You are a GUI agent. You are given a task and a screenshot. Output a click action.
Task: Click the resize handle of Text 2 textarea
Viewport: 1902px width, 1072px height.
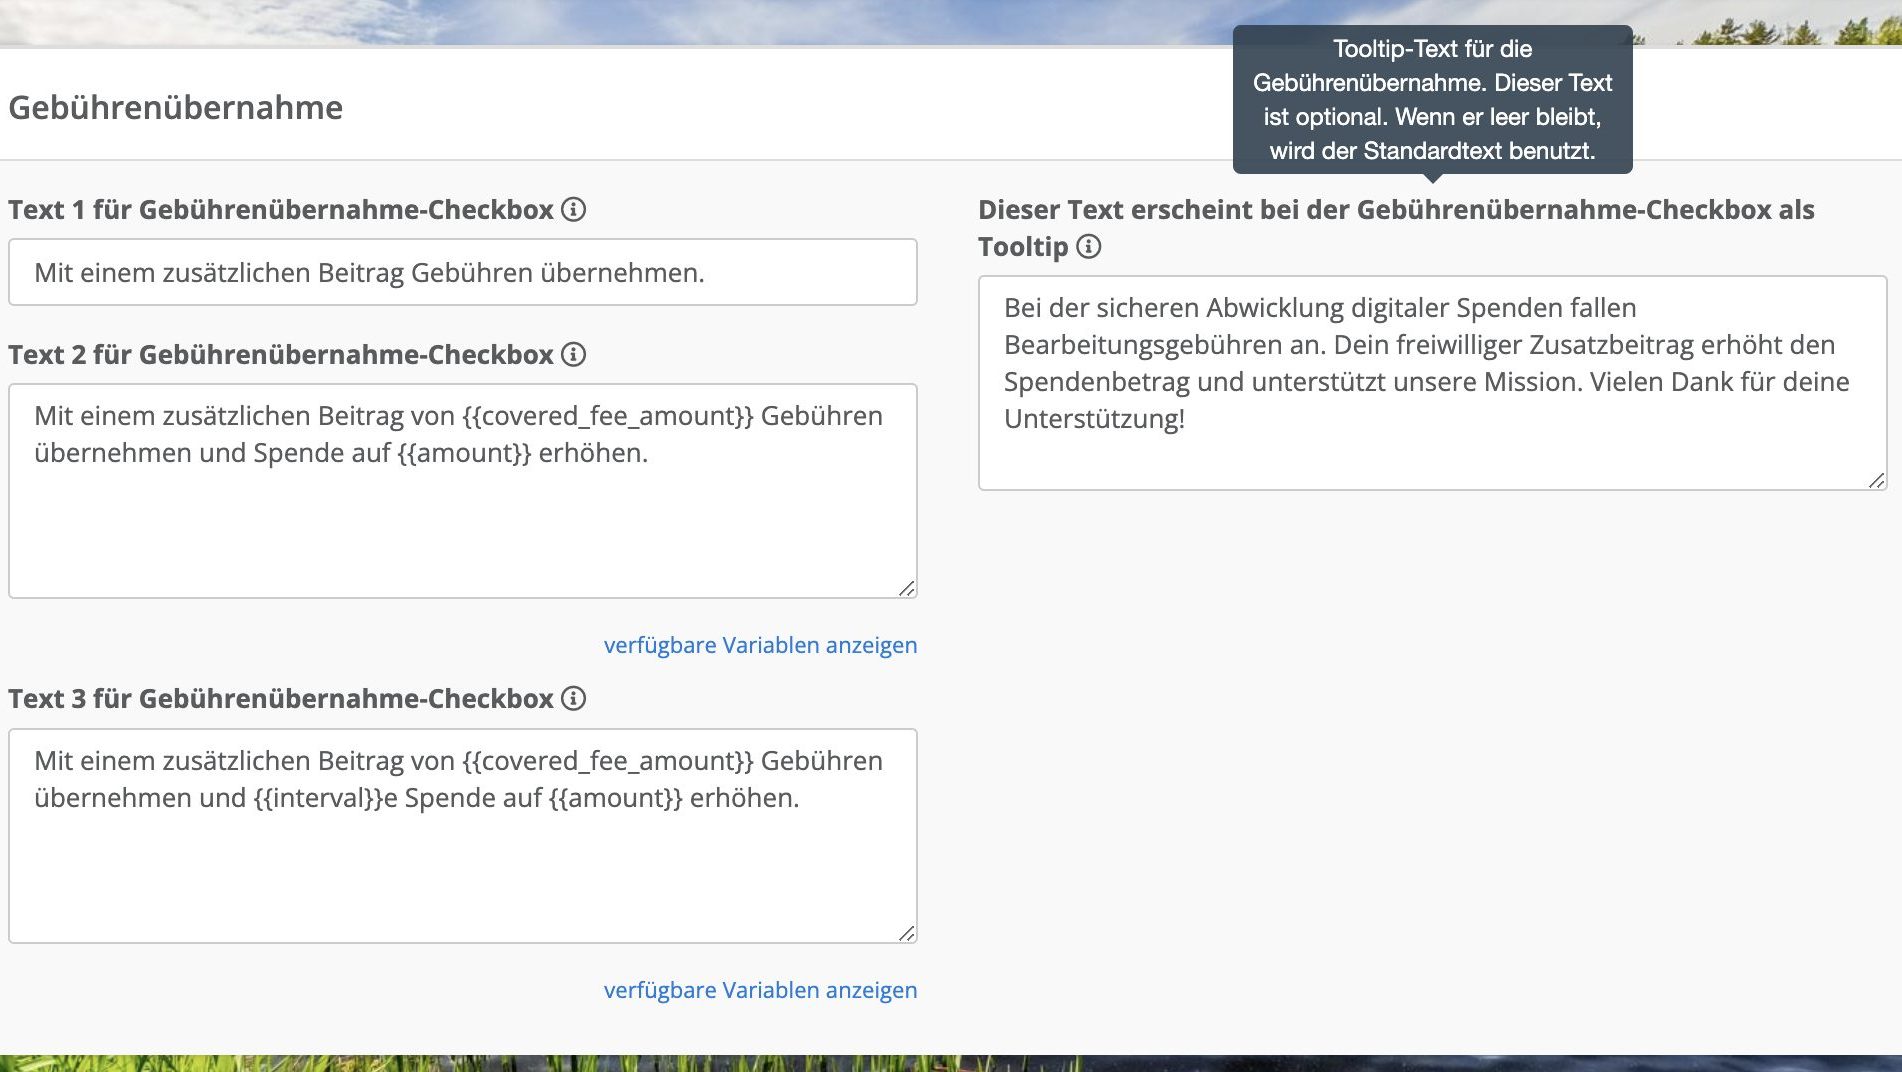pyautogui.click(x=908, y=590)
